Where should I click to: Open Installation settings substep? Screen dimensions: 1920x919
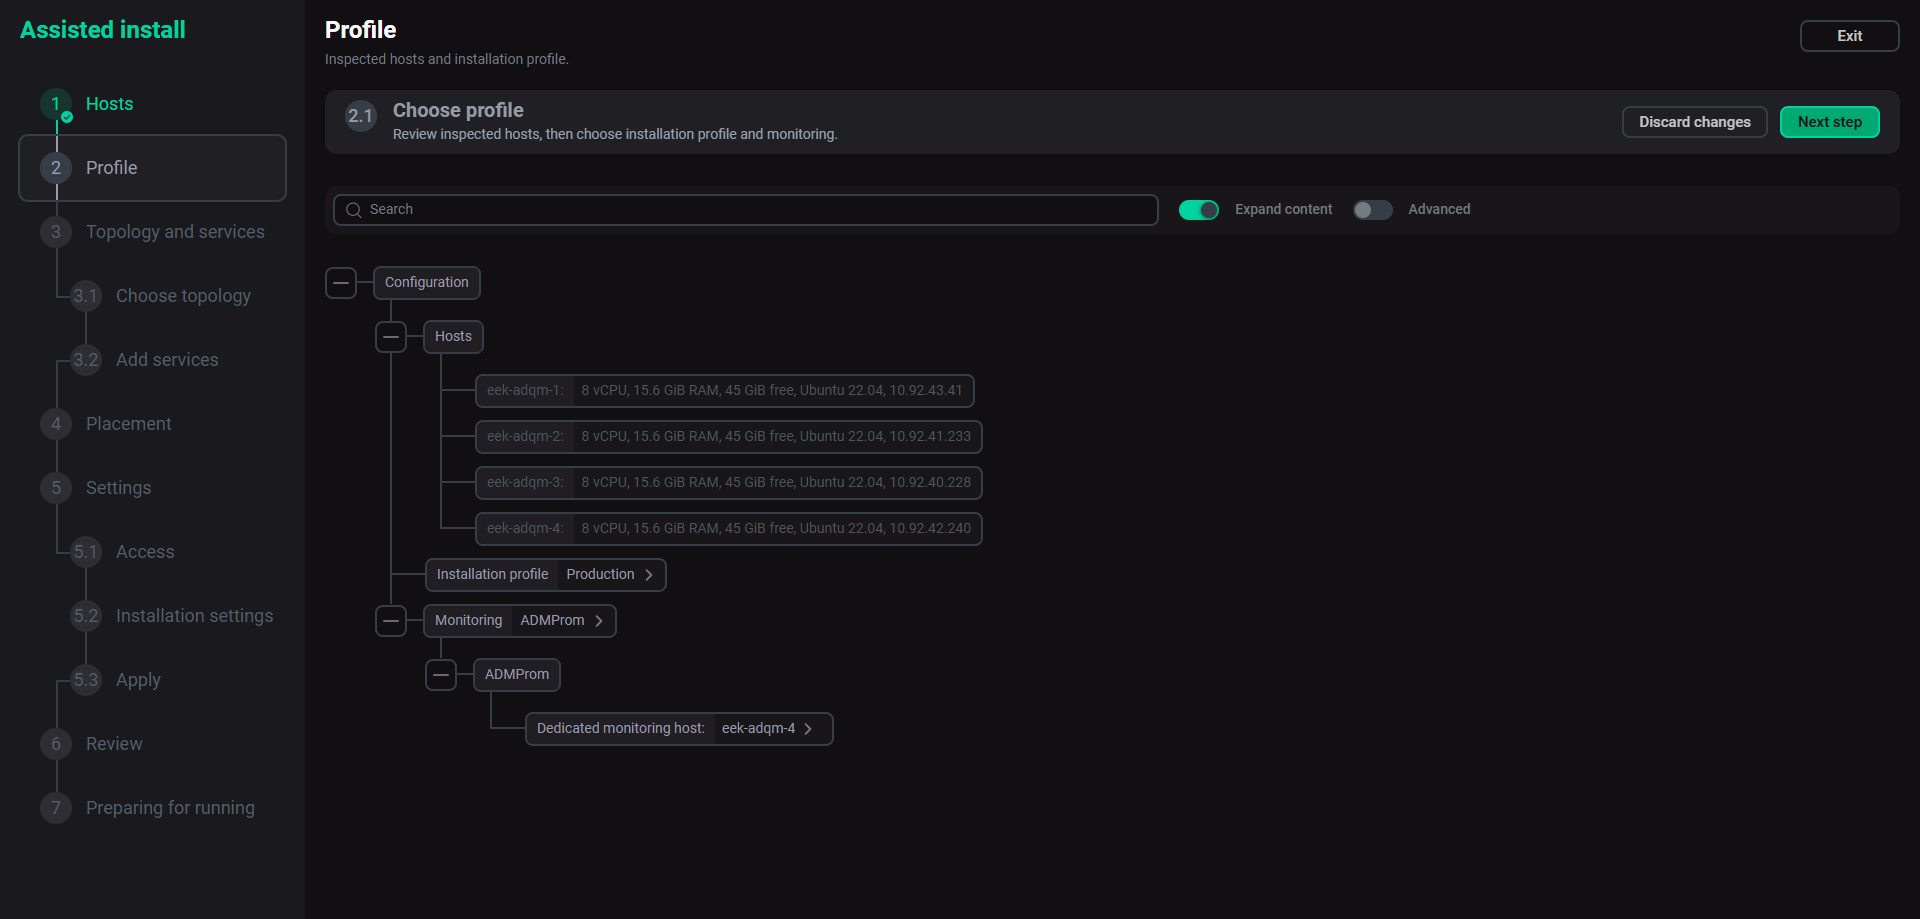pyautogui.click(x=194, y=616)
